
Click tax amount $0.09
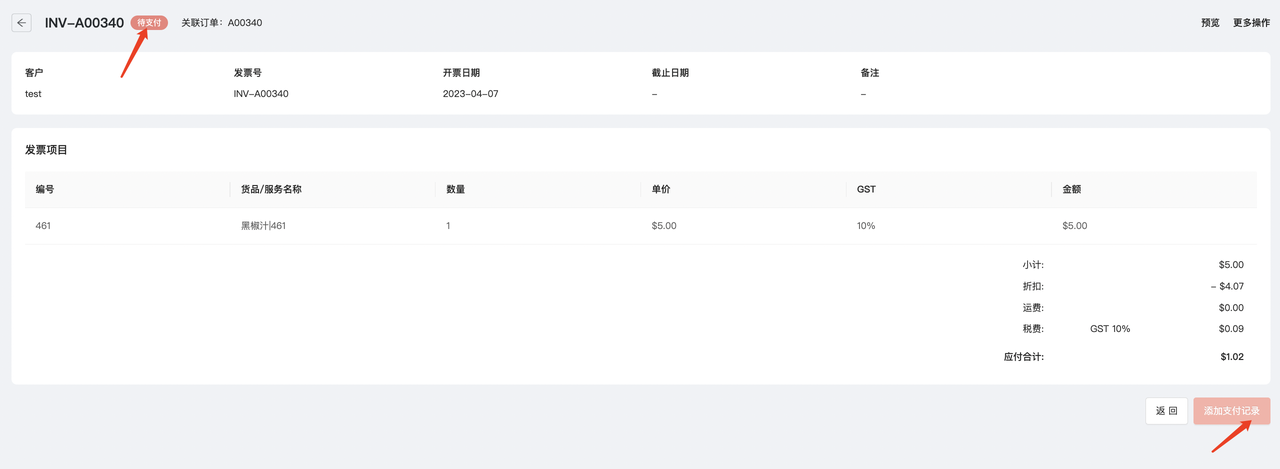click(x=1231, y=329)
